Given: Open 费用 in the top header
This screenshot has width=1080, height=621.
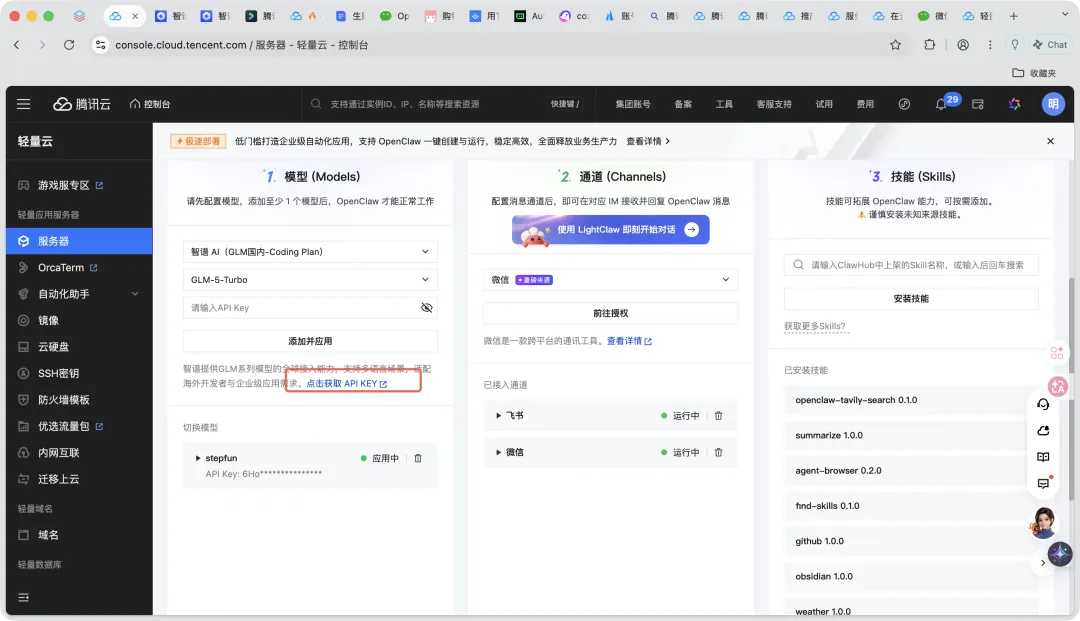Looking at the screenshot, I should 865,104.
